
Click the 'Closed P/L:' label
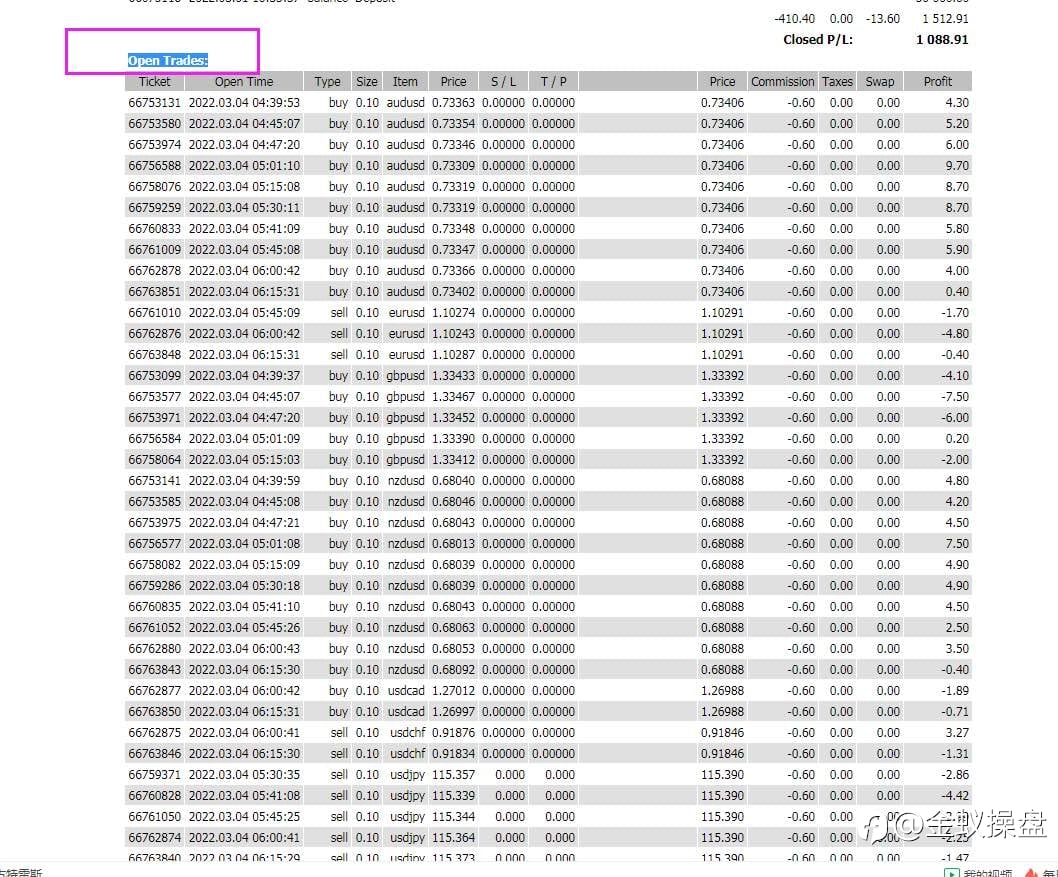pos(818,40)
